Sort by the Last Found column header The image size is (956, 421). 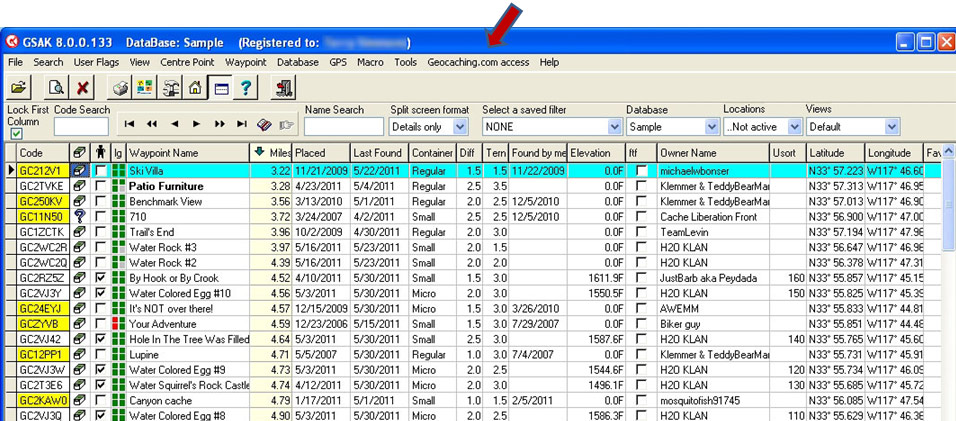tap(379, 152)
